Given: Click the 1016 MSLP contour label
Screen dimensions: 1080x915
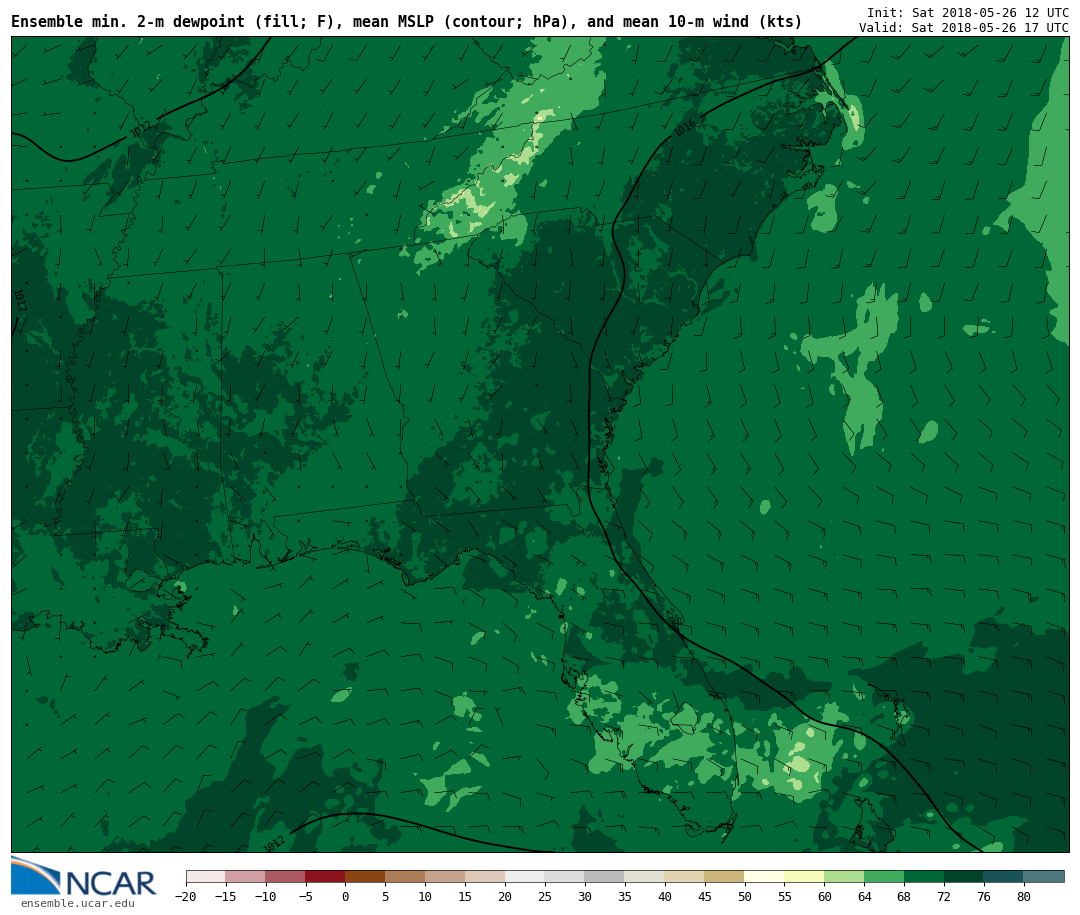Looking at the screenshot, I should (685, 128).
